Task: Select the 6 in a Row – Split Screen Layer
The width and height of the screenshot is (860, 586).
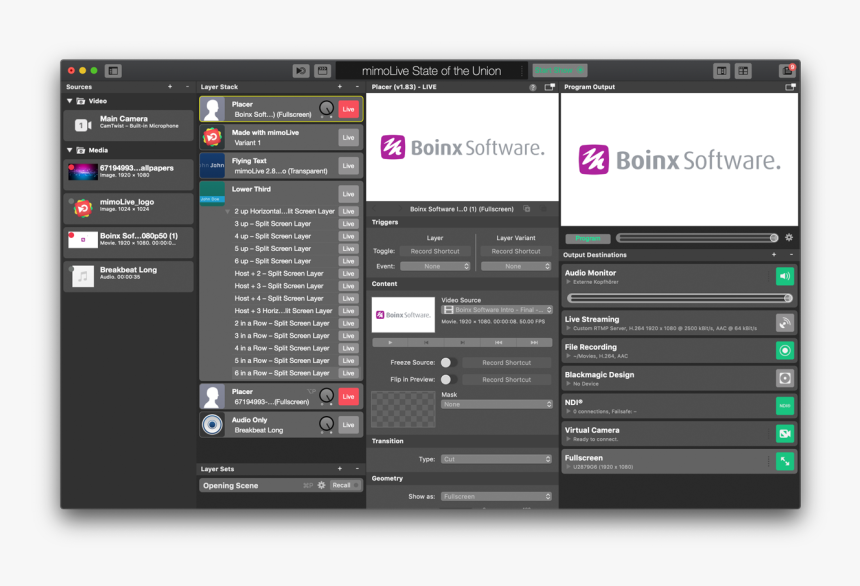Action: click(x=282, y=373)
